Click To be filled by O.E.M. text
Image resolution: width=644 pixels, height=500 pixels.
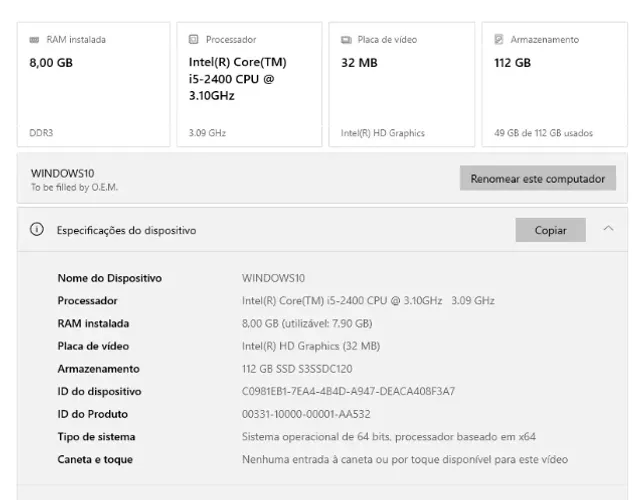click(74, 187)
